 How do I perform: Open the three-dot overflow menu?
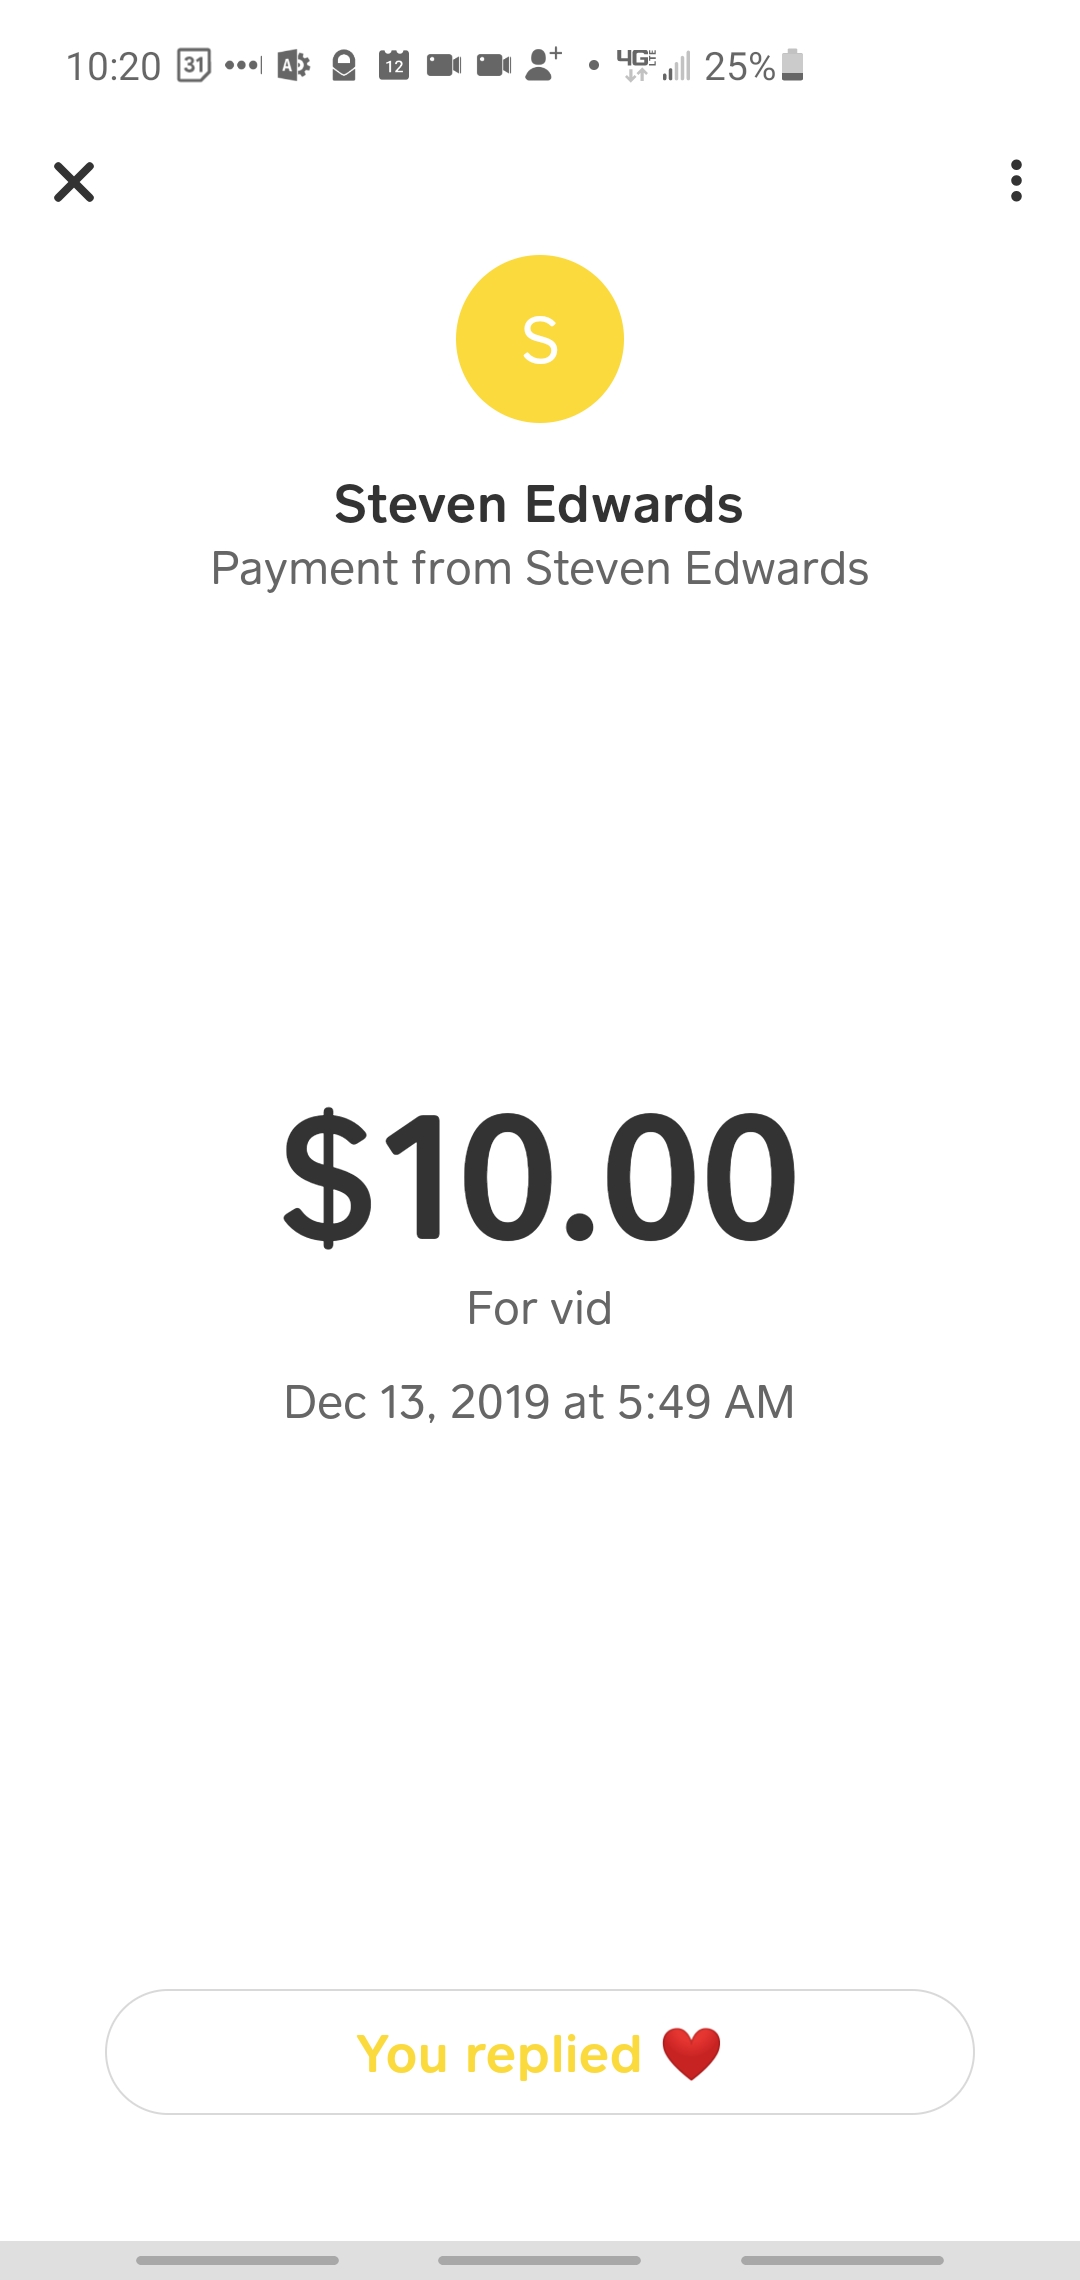[1016, 181]
